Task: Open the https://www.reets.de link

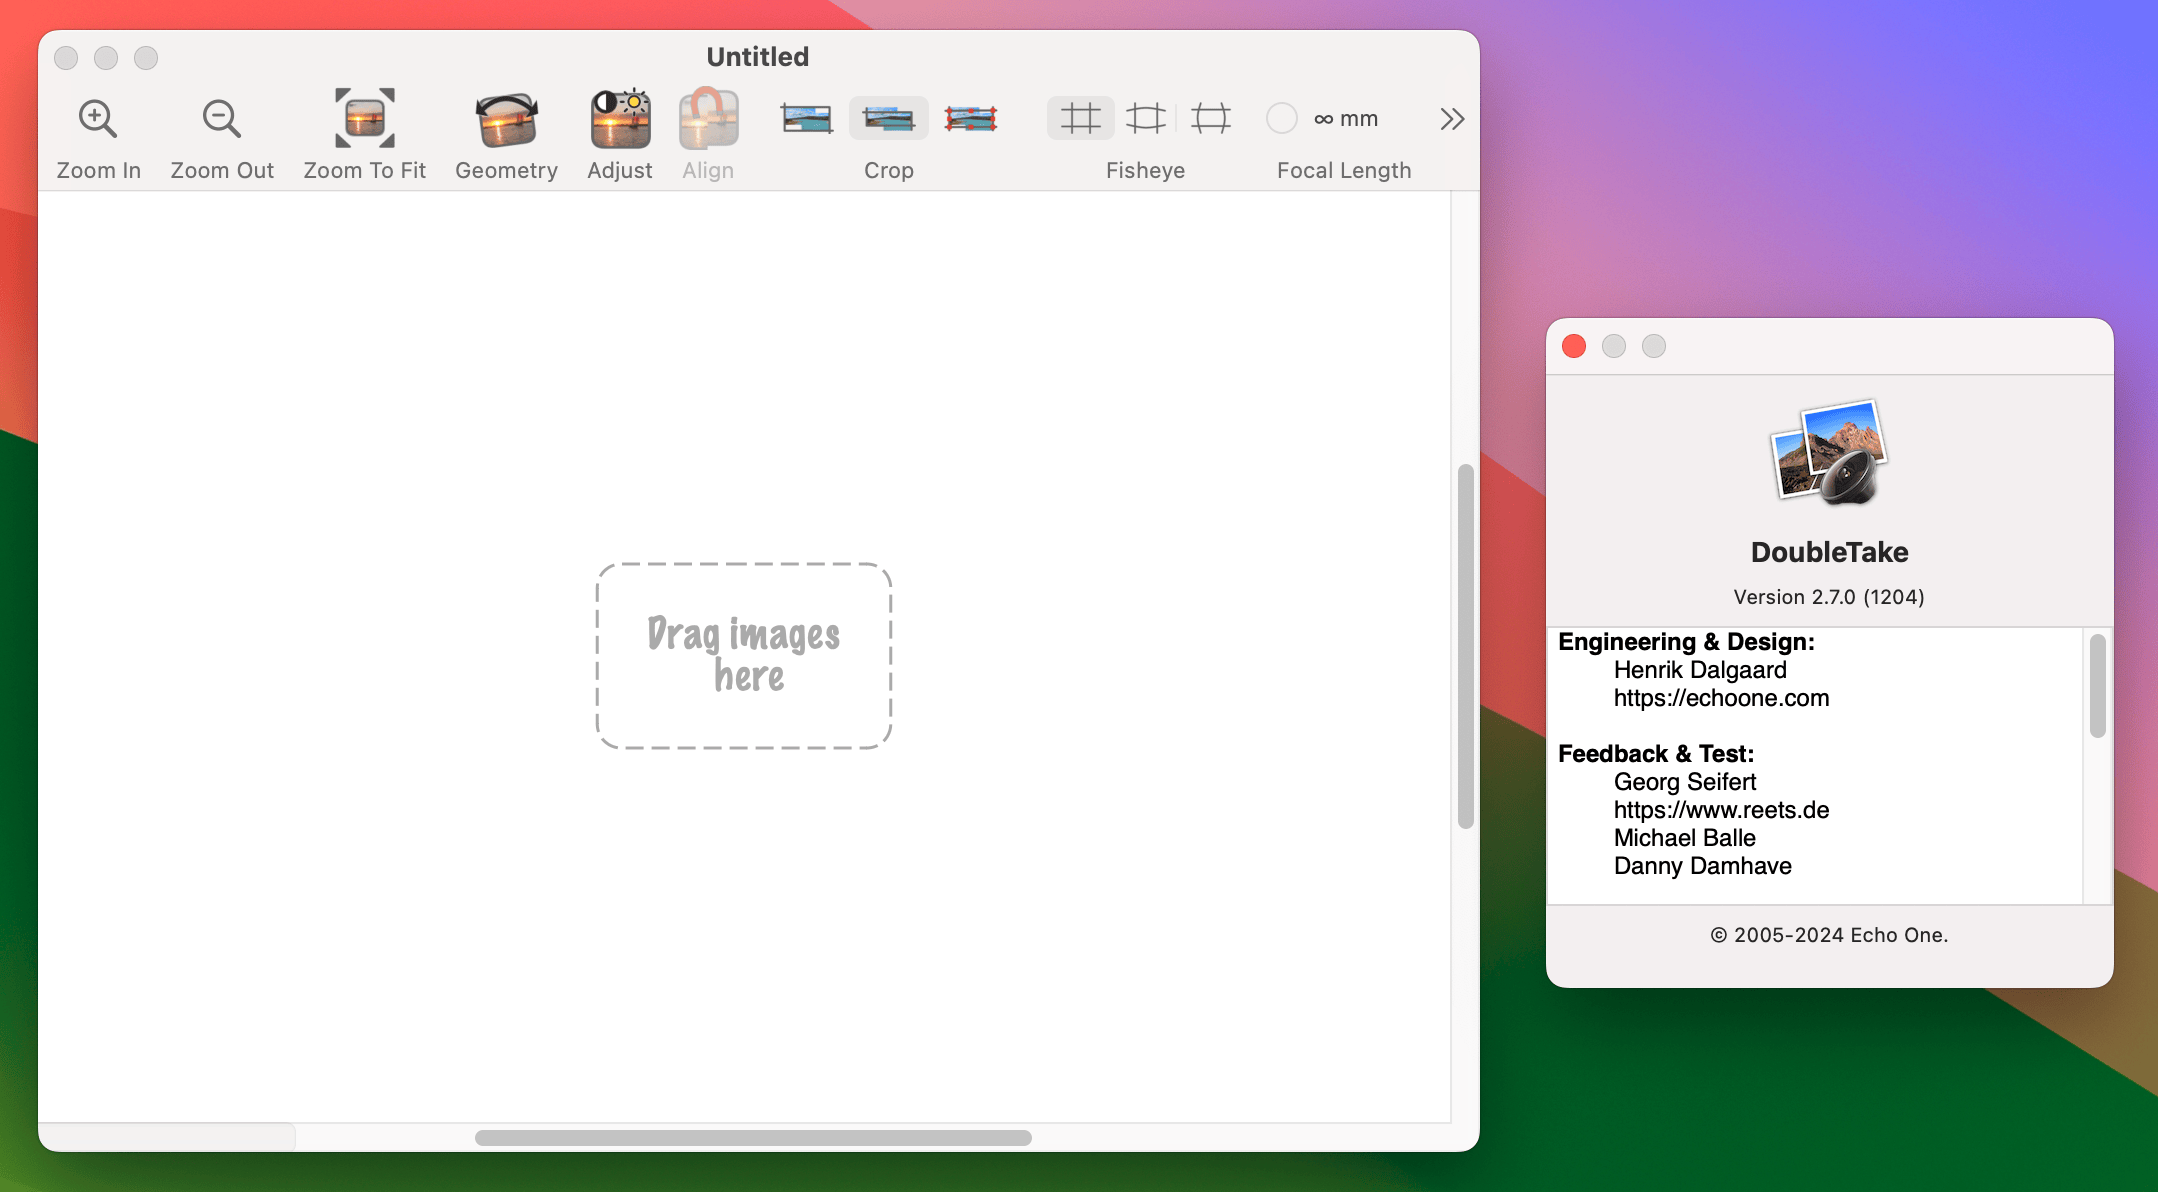Action: click(x=1721, y=810)
